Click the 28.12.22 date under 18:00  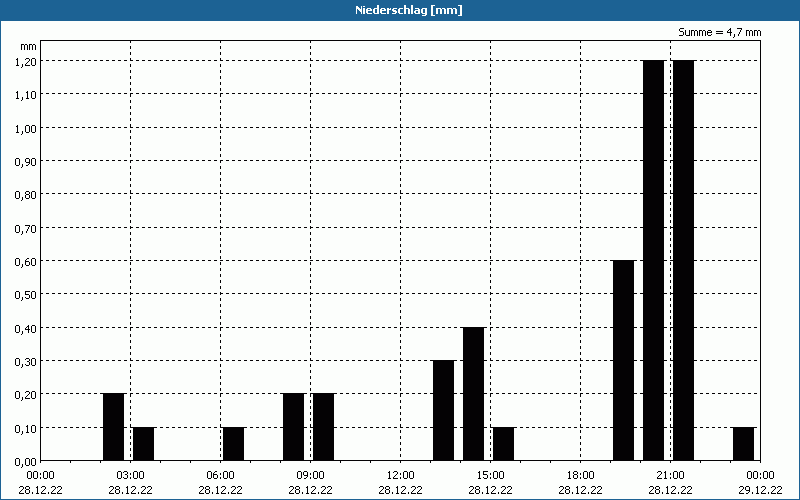click(x=581, y=490)
